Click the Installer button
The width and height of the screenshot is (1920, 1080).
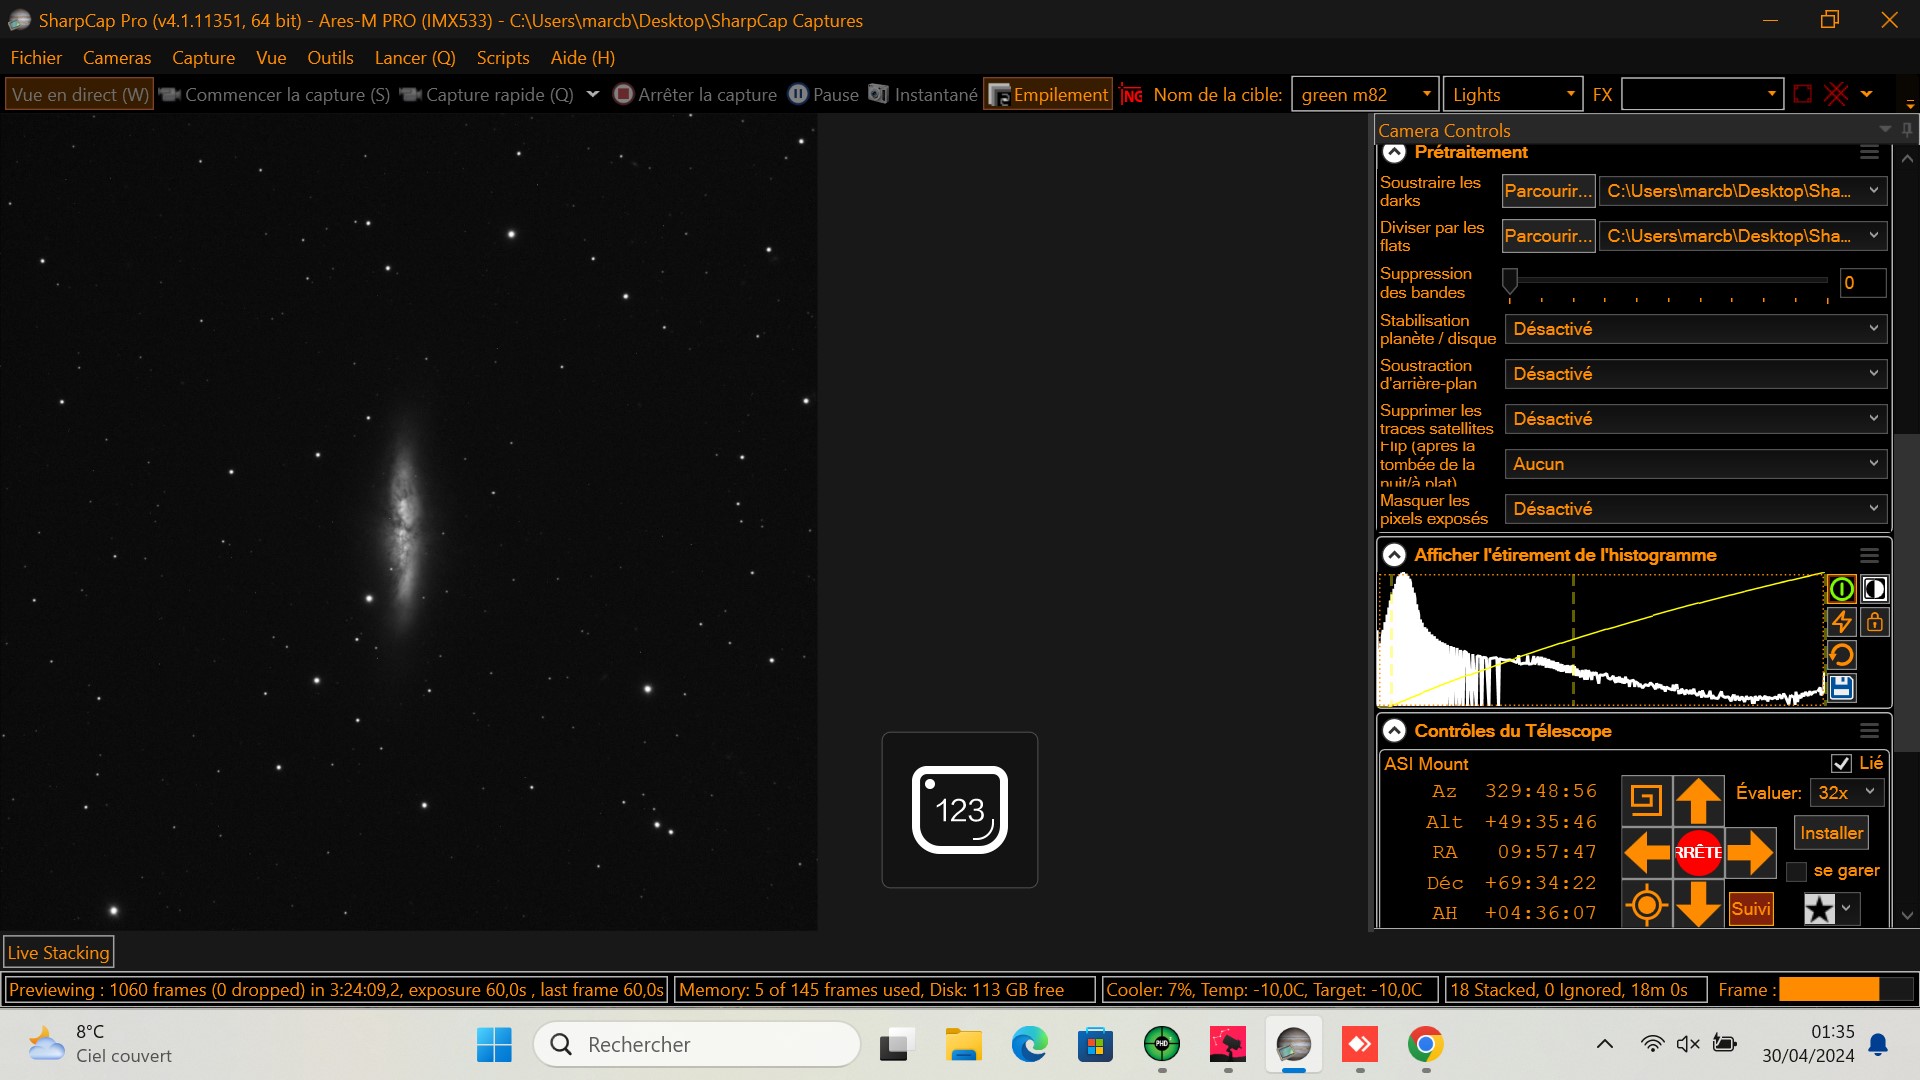tap(1831, 833)
